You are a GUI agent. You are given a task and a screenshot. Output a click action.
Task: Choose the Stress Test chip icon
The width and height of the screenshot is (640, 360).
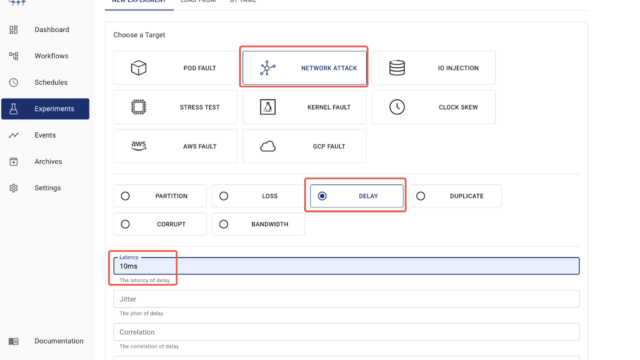(138, 107)
